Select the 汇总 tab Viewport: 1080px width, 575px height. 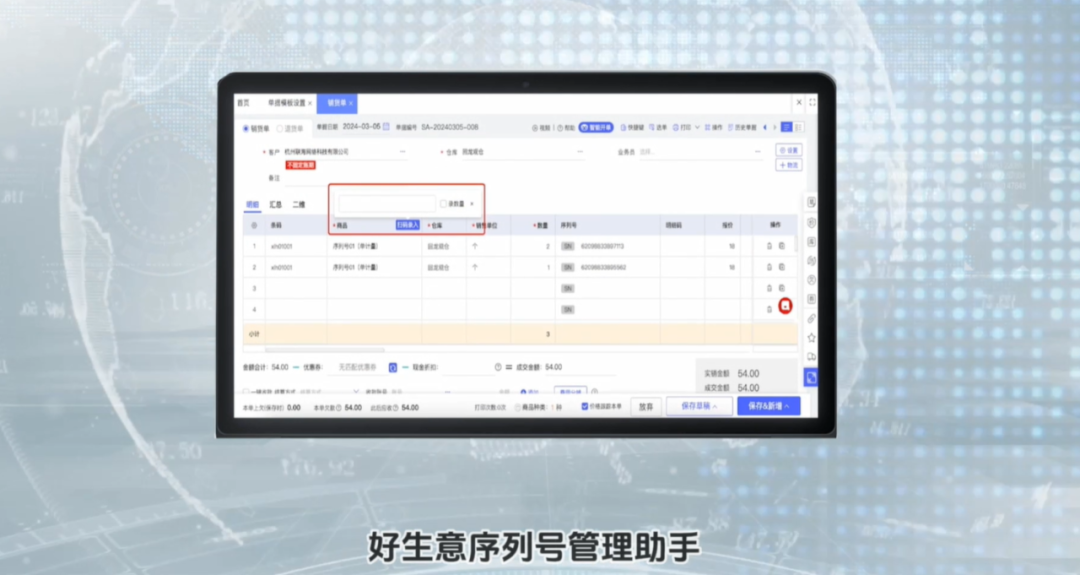(x=276, y=205)
